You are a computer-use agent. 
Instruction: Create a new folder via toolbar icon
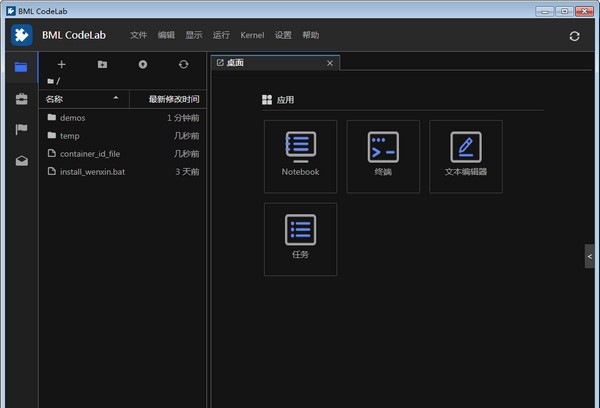102,64
